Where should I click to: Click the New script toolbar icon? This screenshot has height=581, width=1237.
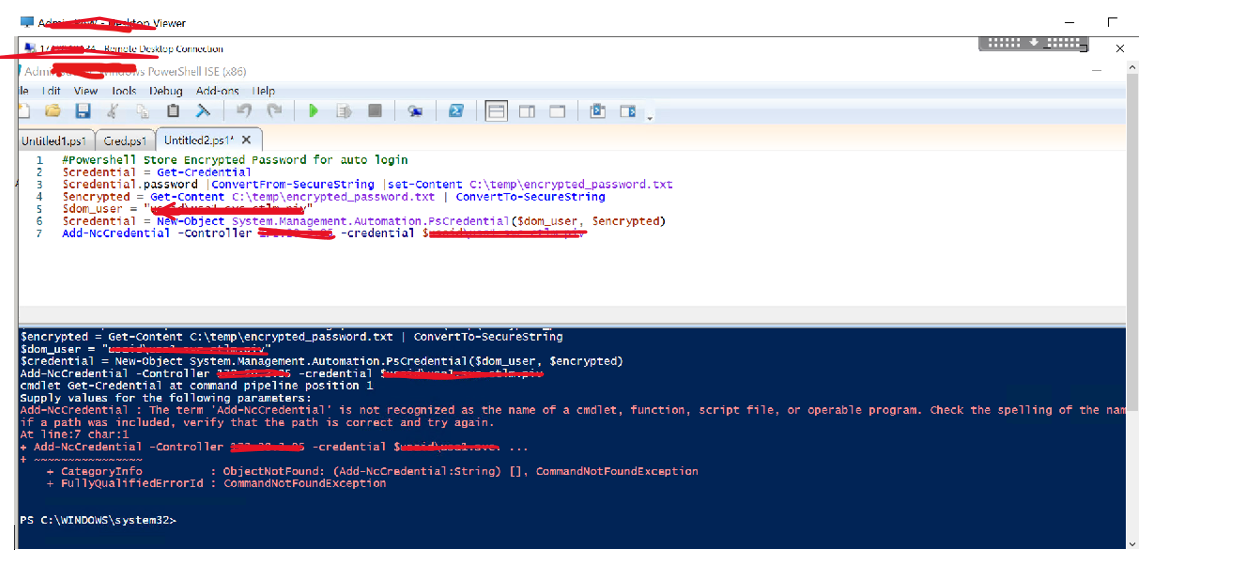(23, 111)
